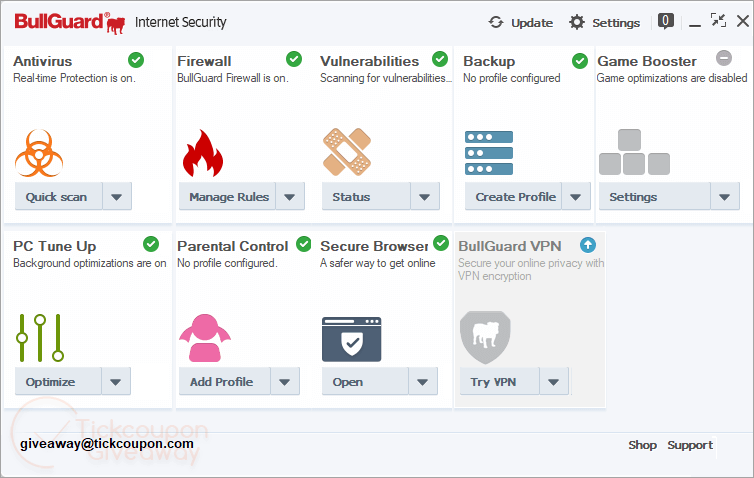Viewport: 754px width, 478px height.
Task: Expand the Secure Browser Open dropdown arrow
Action: pos(423,382)
